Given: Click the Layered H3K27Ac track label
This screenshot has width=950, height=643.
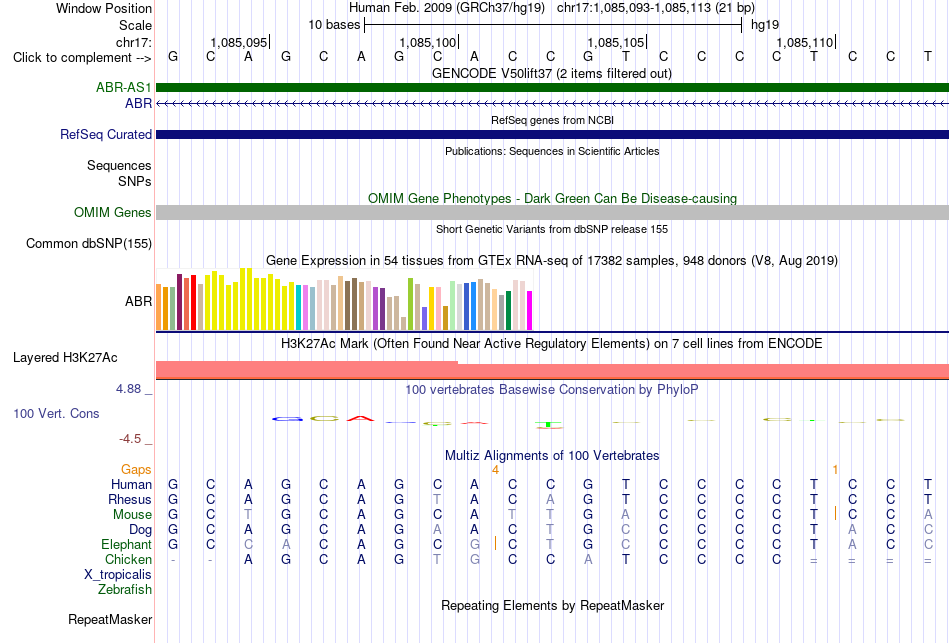Looking at the screenshot, I should [65, 358].
